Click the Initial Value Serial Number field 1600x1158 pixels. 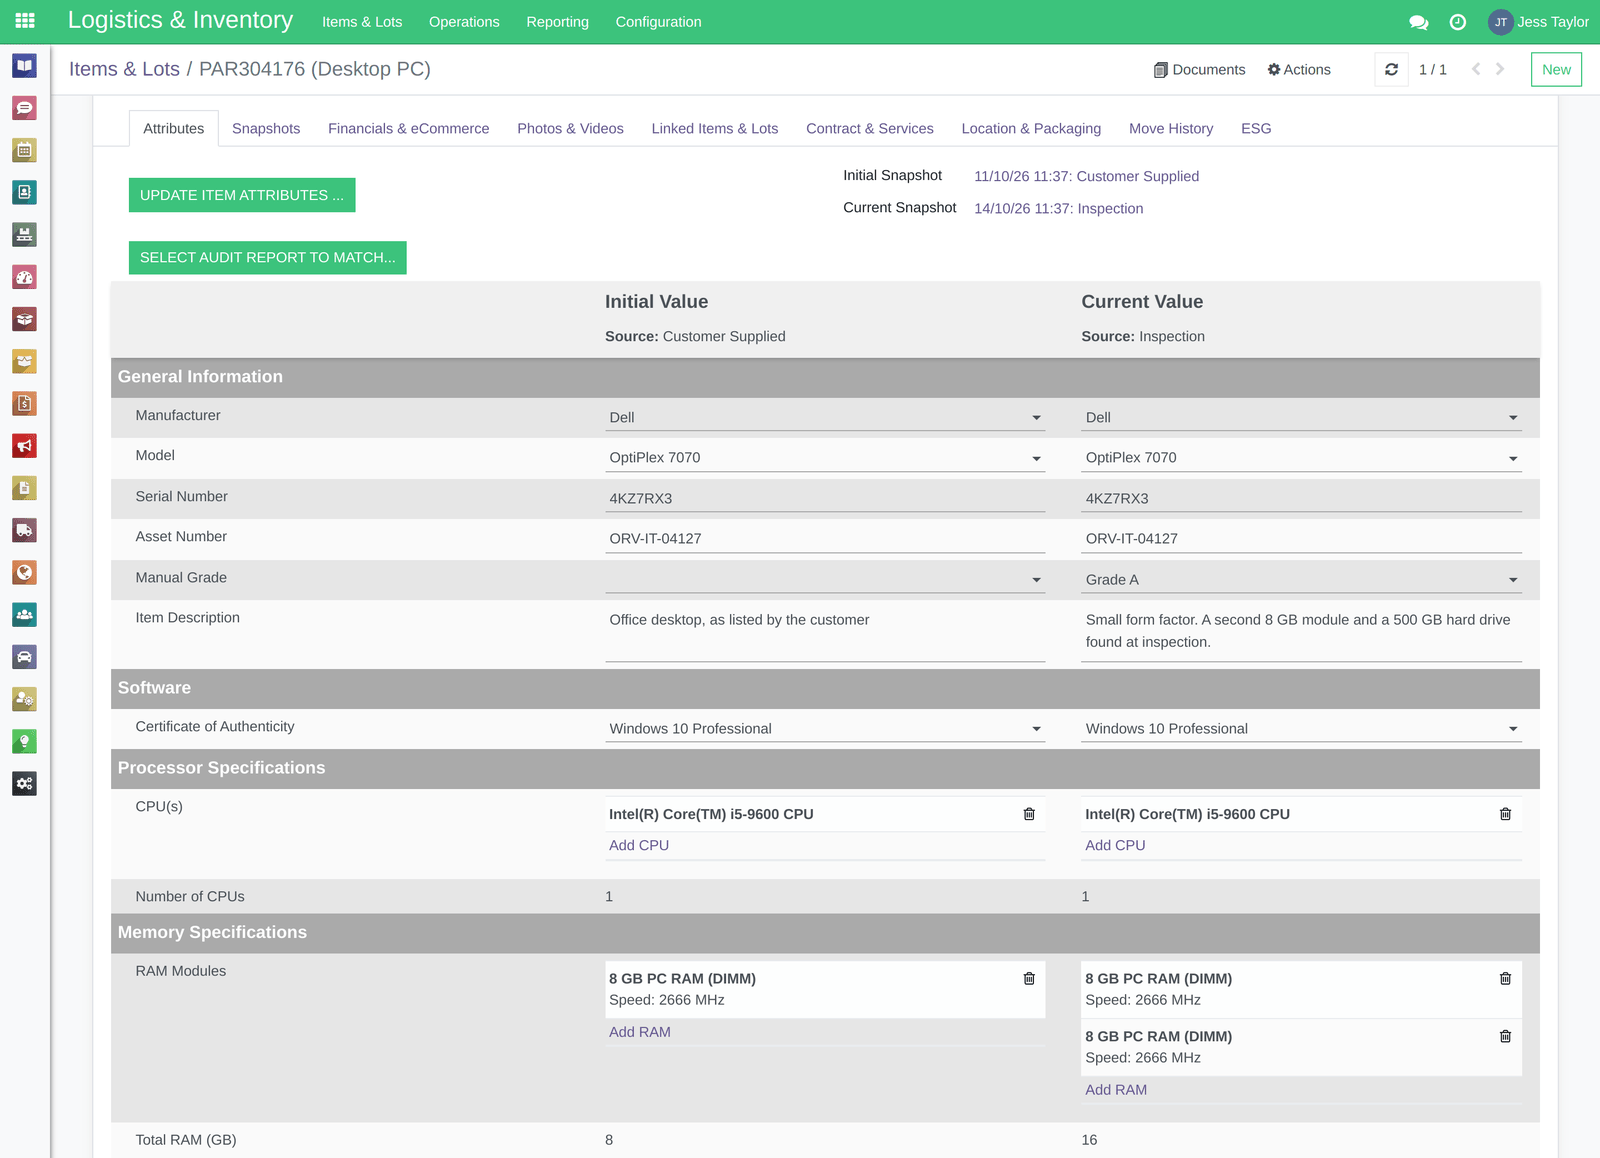pyautogui.click(x=825, y=498)
